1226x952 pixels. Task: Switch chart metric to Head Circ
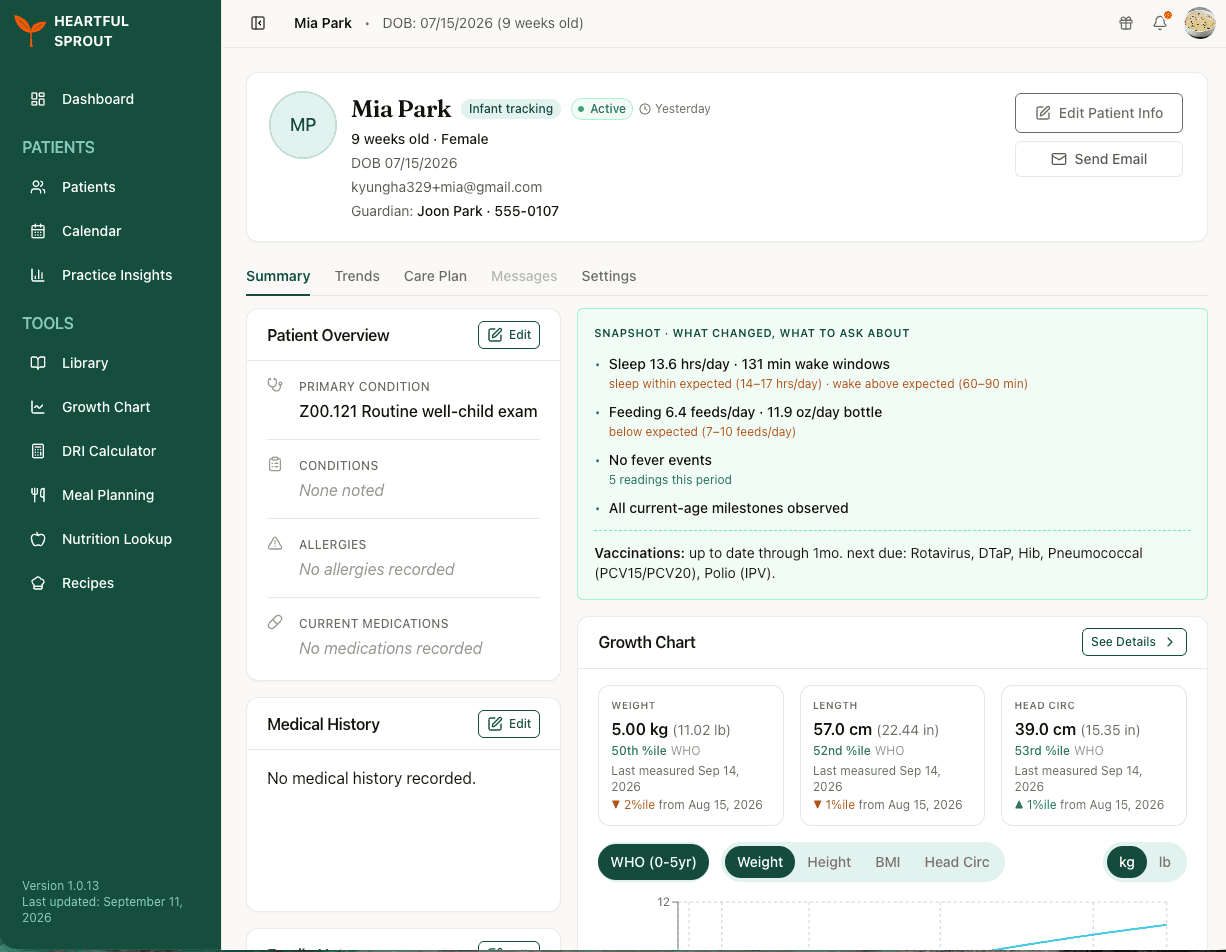[x=957, y=862]
